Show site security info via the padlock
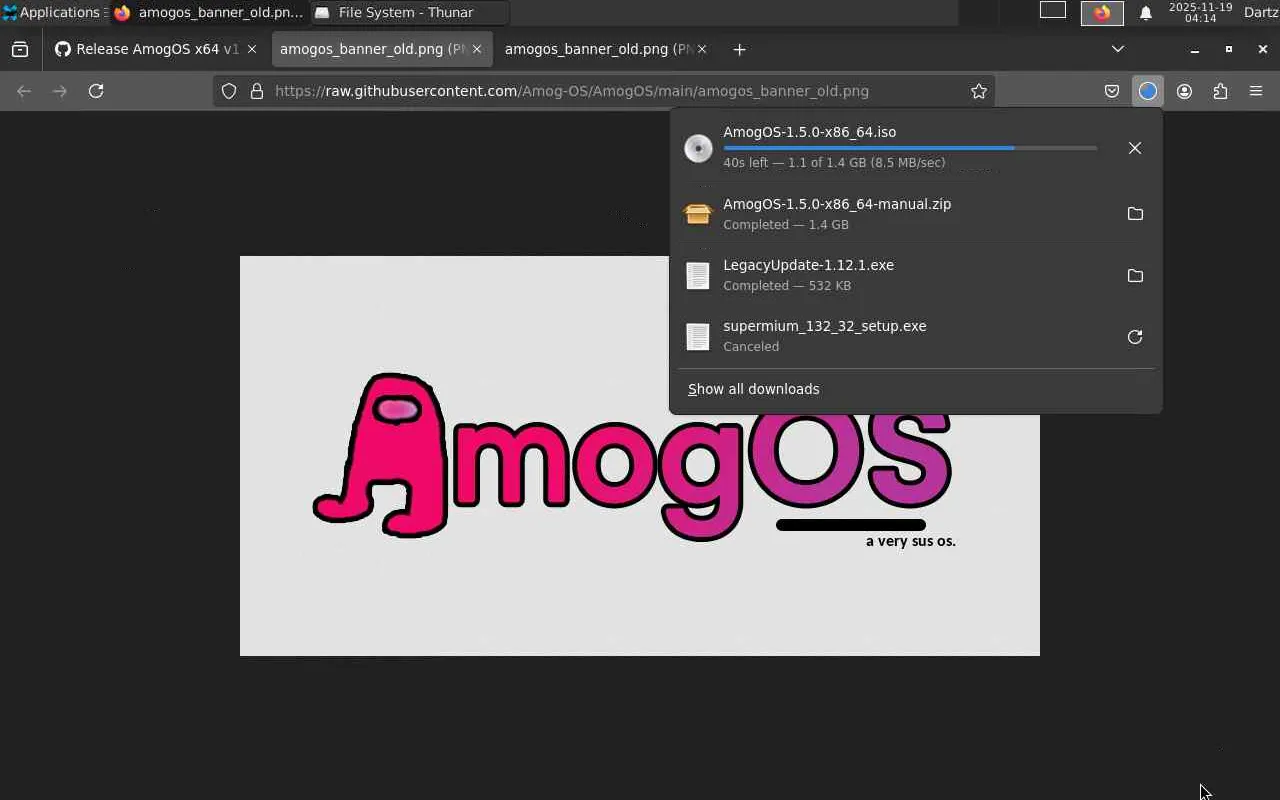This screenshot has height=800, width=1280. click(257, 91)
